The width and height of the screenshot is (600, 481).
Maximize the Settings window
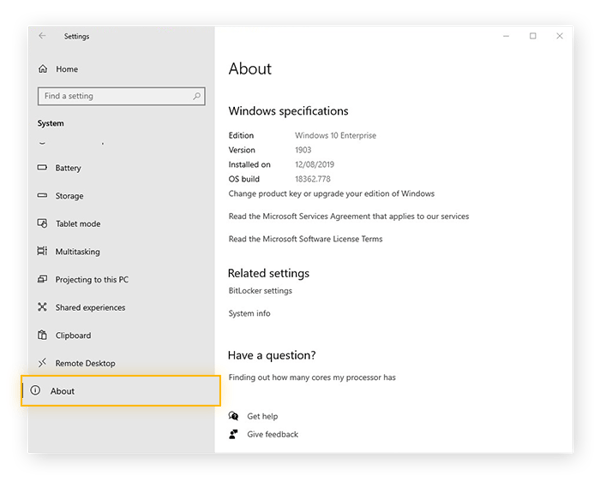click(533, 36)
